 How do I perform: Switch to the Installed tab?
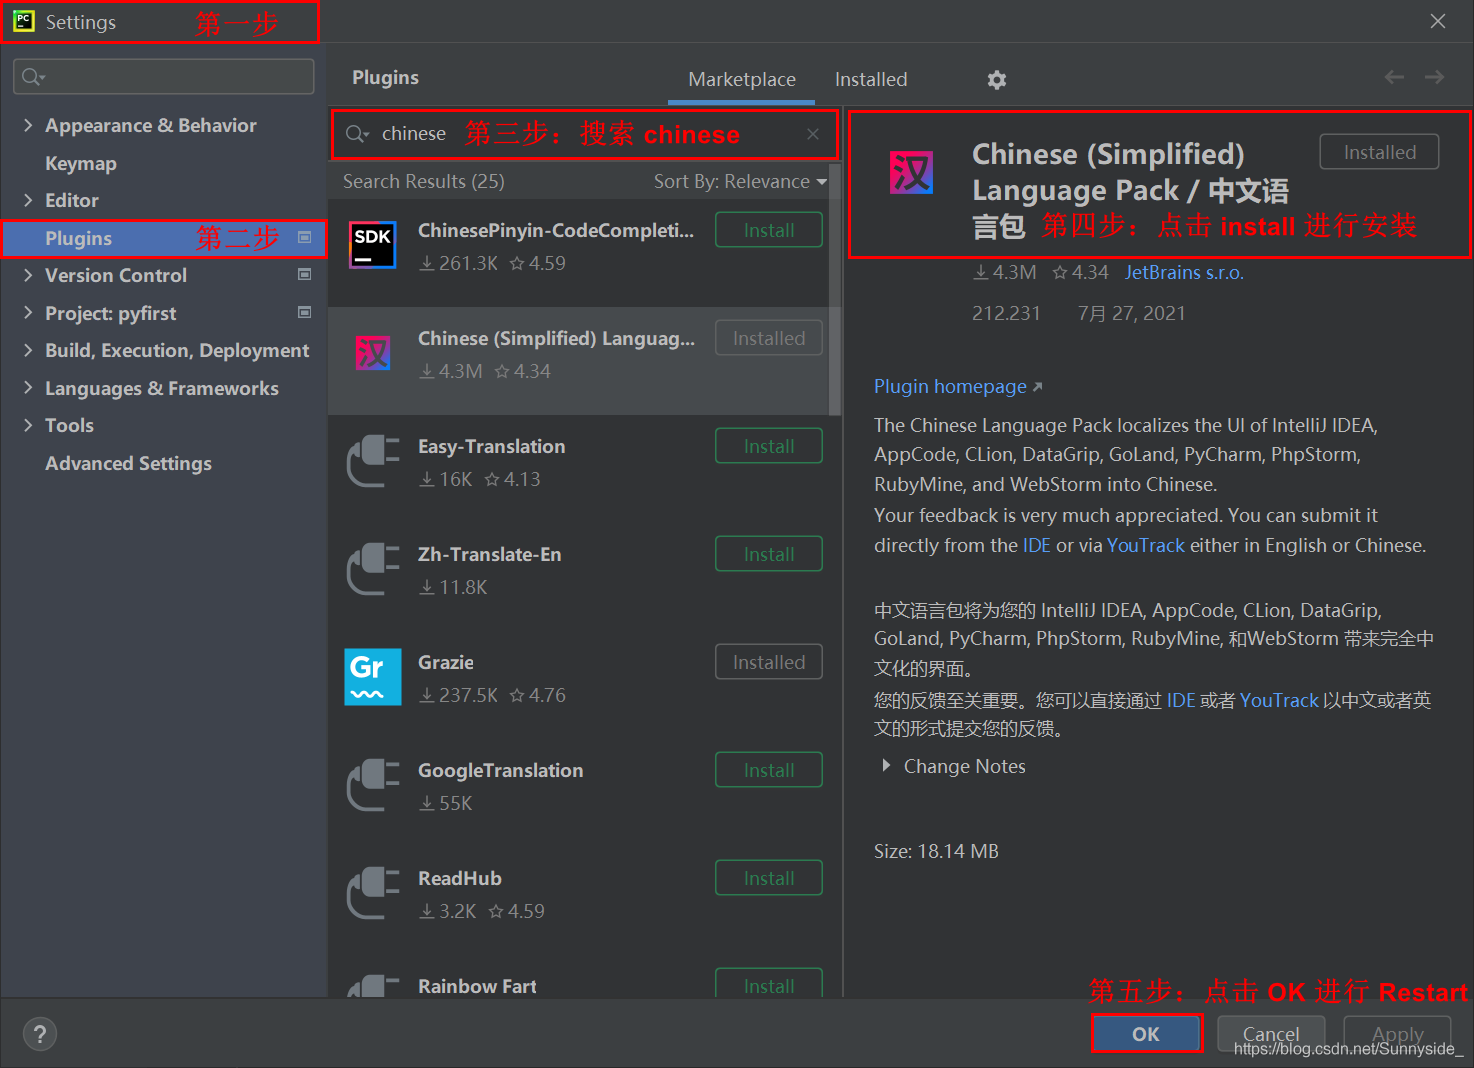pos(870,79)
